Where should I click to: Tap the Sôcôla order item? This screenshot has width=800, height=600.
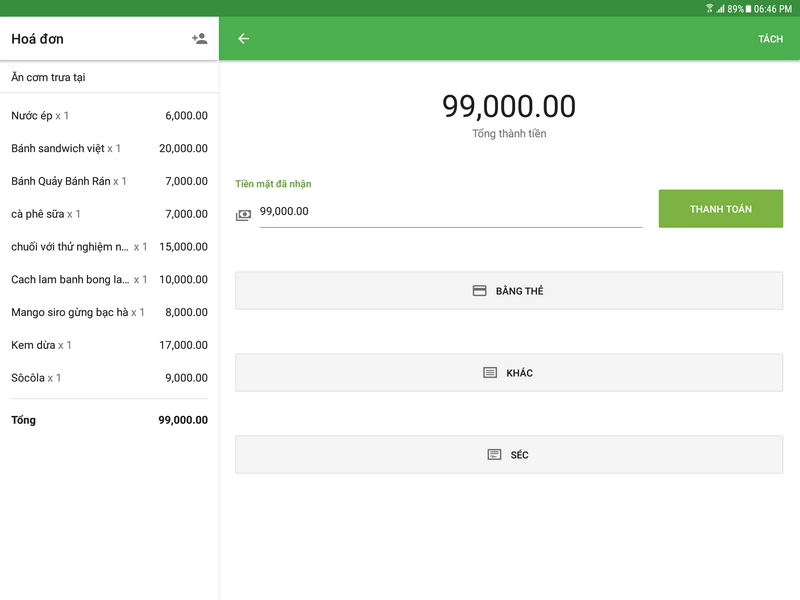pyautogui.click(x=109, y=378)
